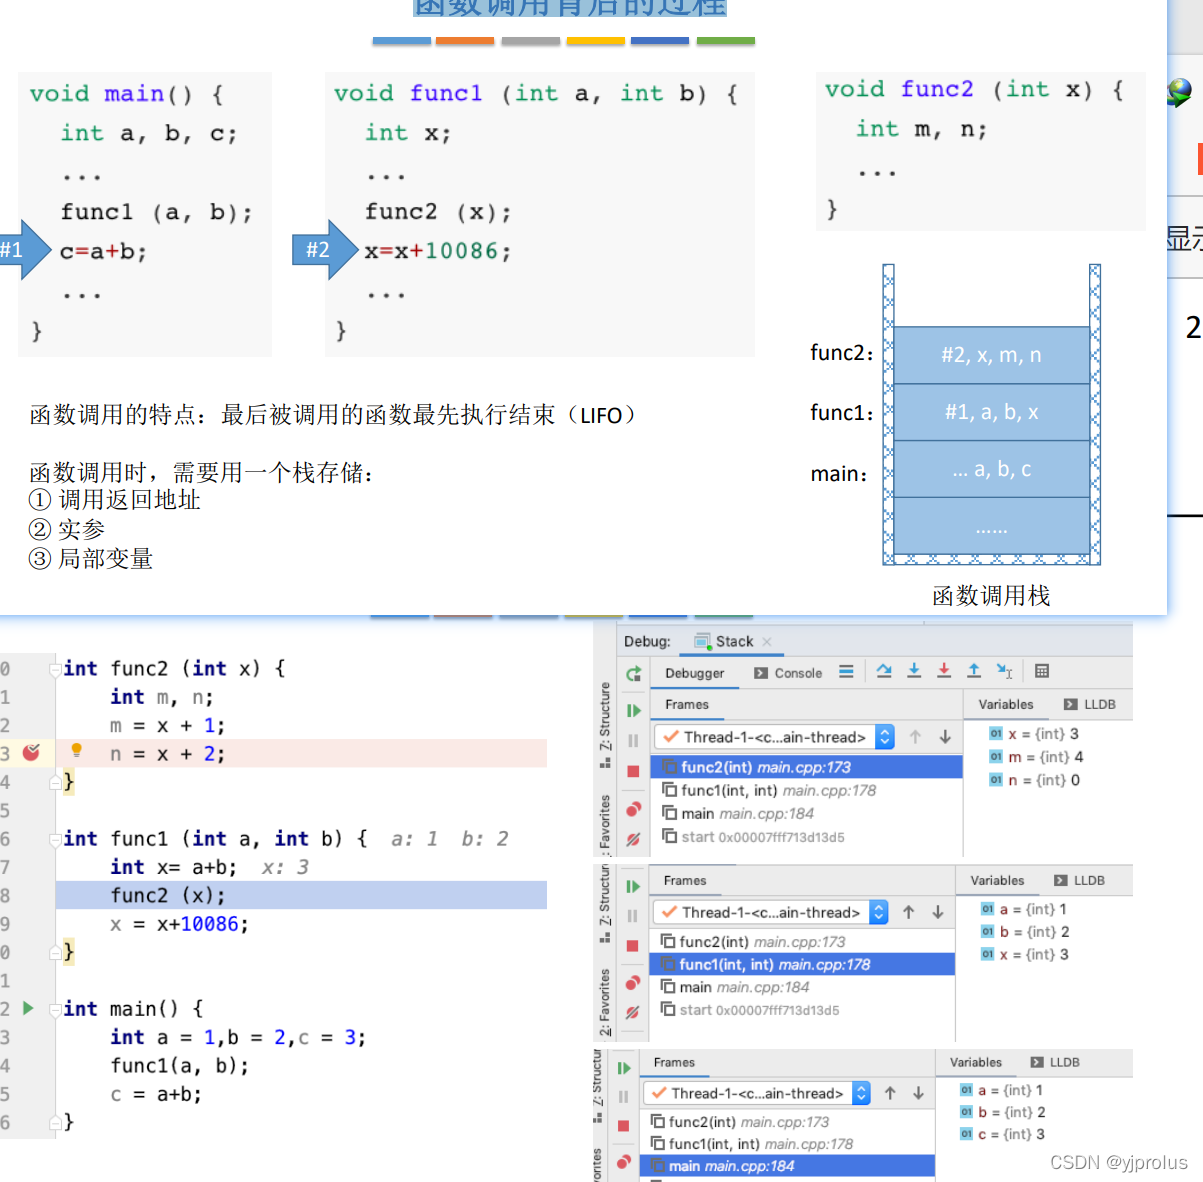Previous frame arrow in panel with func1 selected
1203x1182 pixels.
(x=909, y=912)
